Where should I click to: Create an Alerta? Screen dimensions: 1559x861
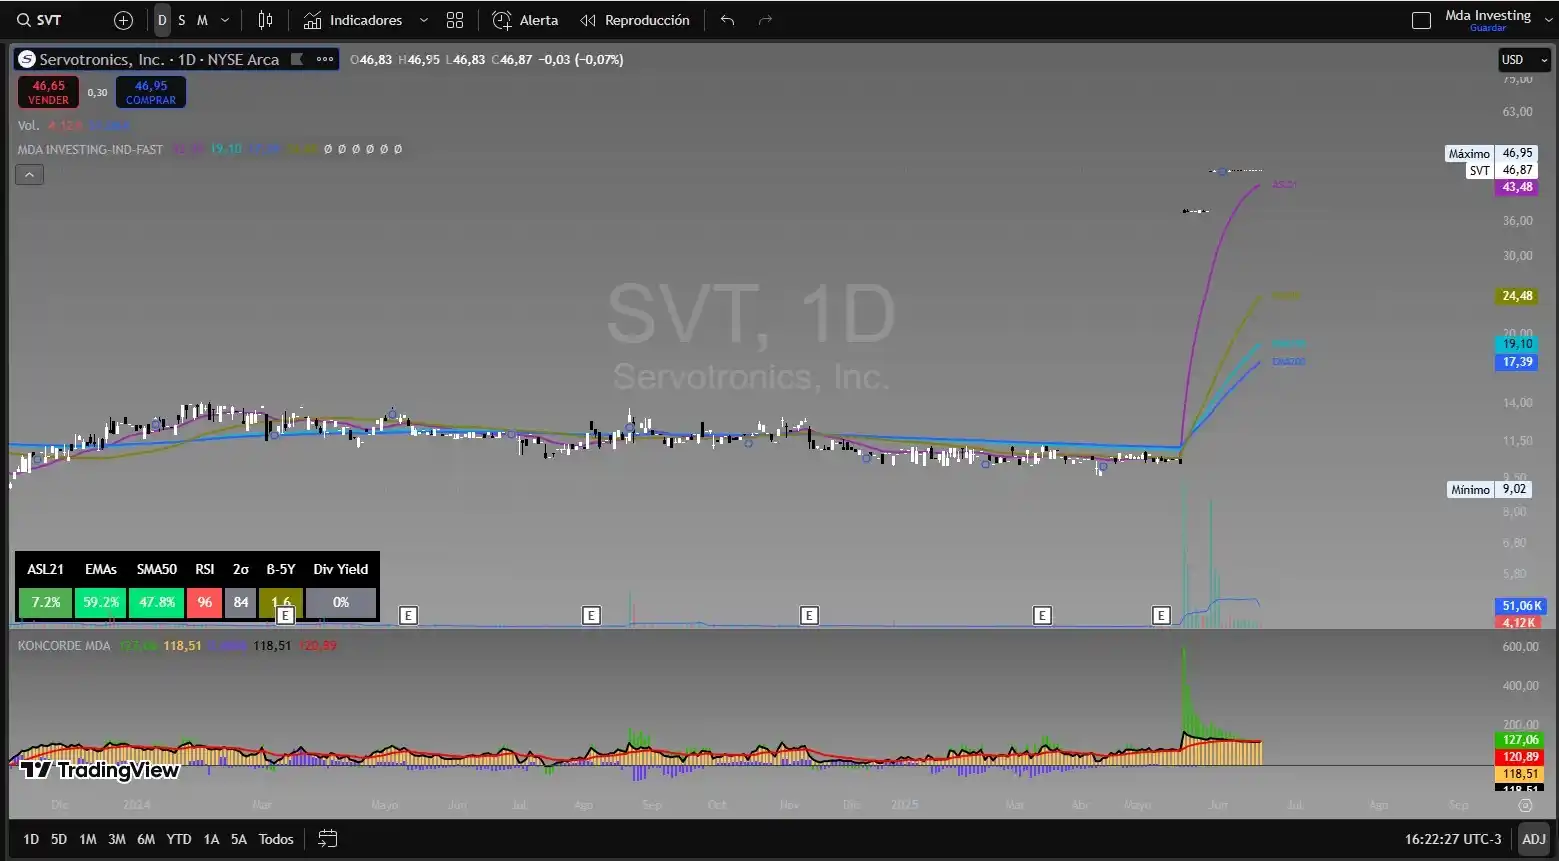[525, 20]
